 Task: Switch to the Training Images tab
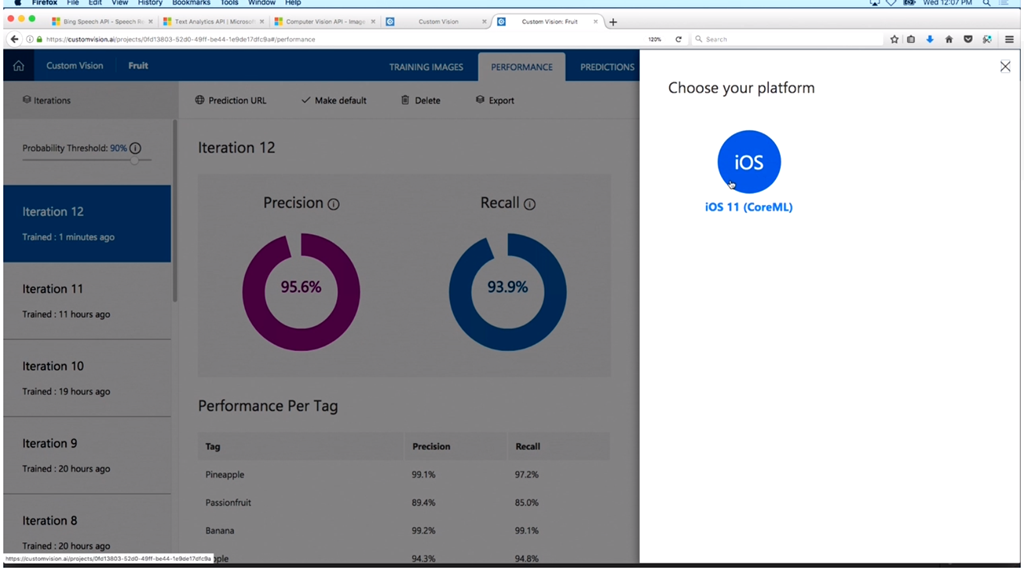(x=426, y=67)
